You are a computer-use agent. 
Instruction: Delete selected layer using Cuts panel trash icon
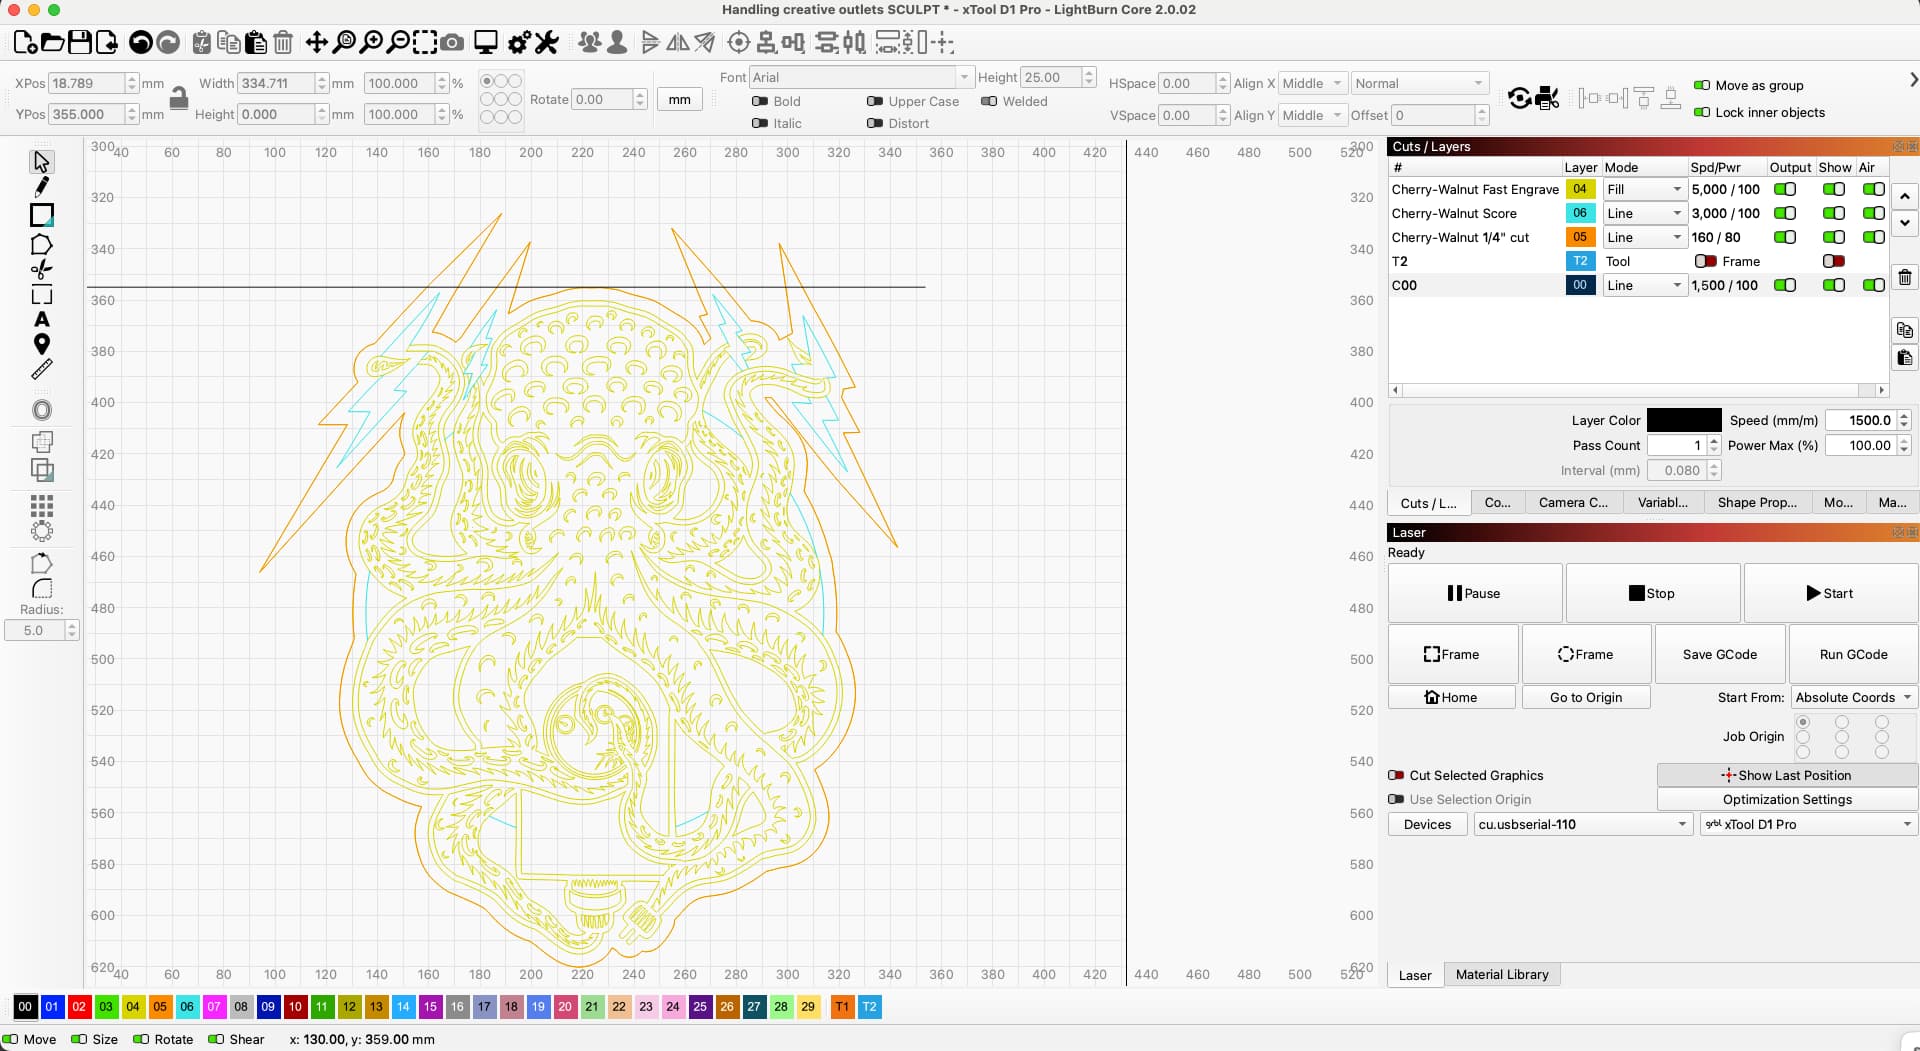coord(1905,277)
